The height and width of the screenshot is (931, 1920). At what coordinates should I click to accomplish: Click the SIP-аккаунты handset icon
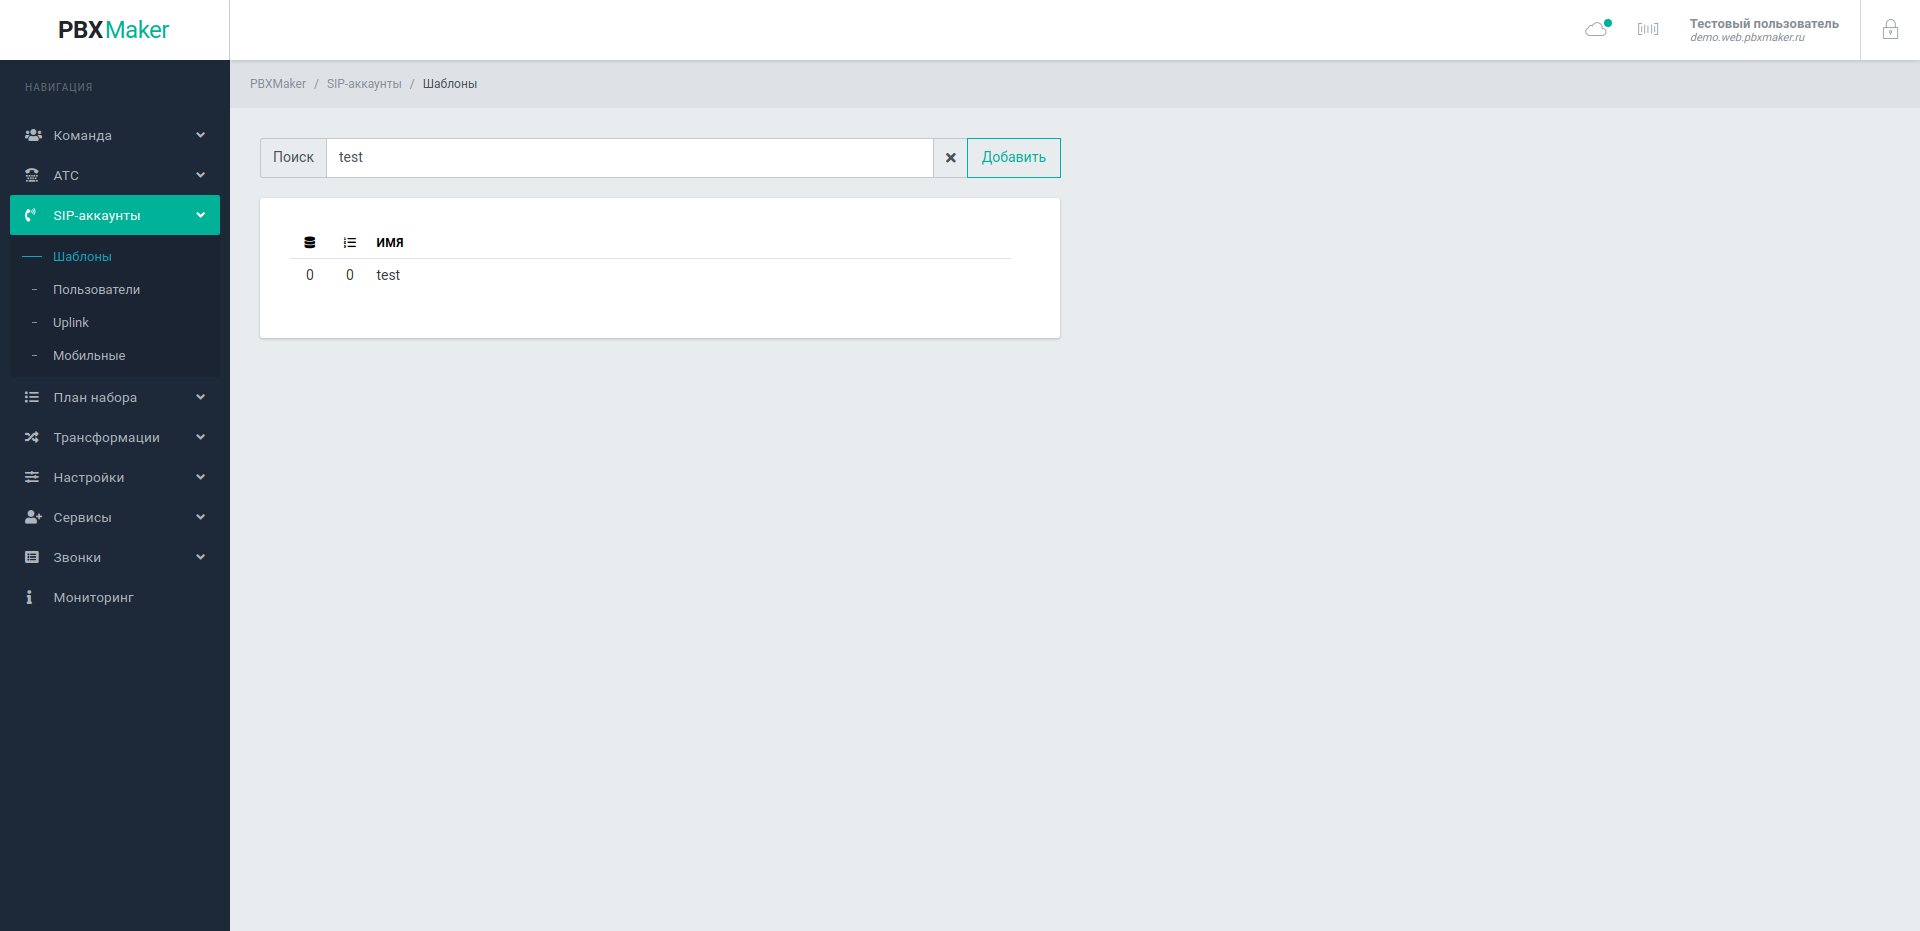pyautogui.click(x=31, y=215)
